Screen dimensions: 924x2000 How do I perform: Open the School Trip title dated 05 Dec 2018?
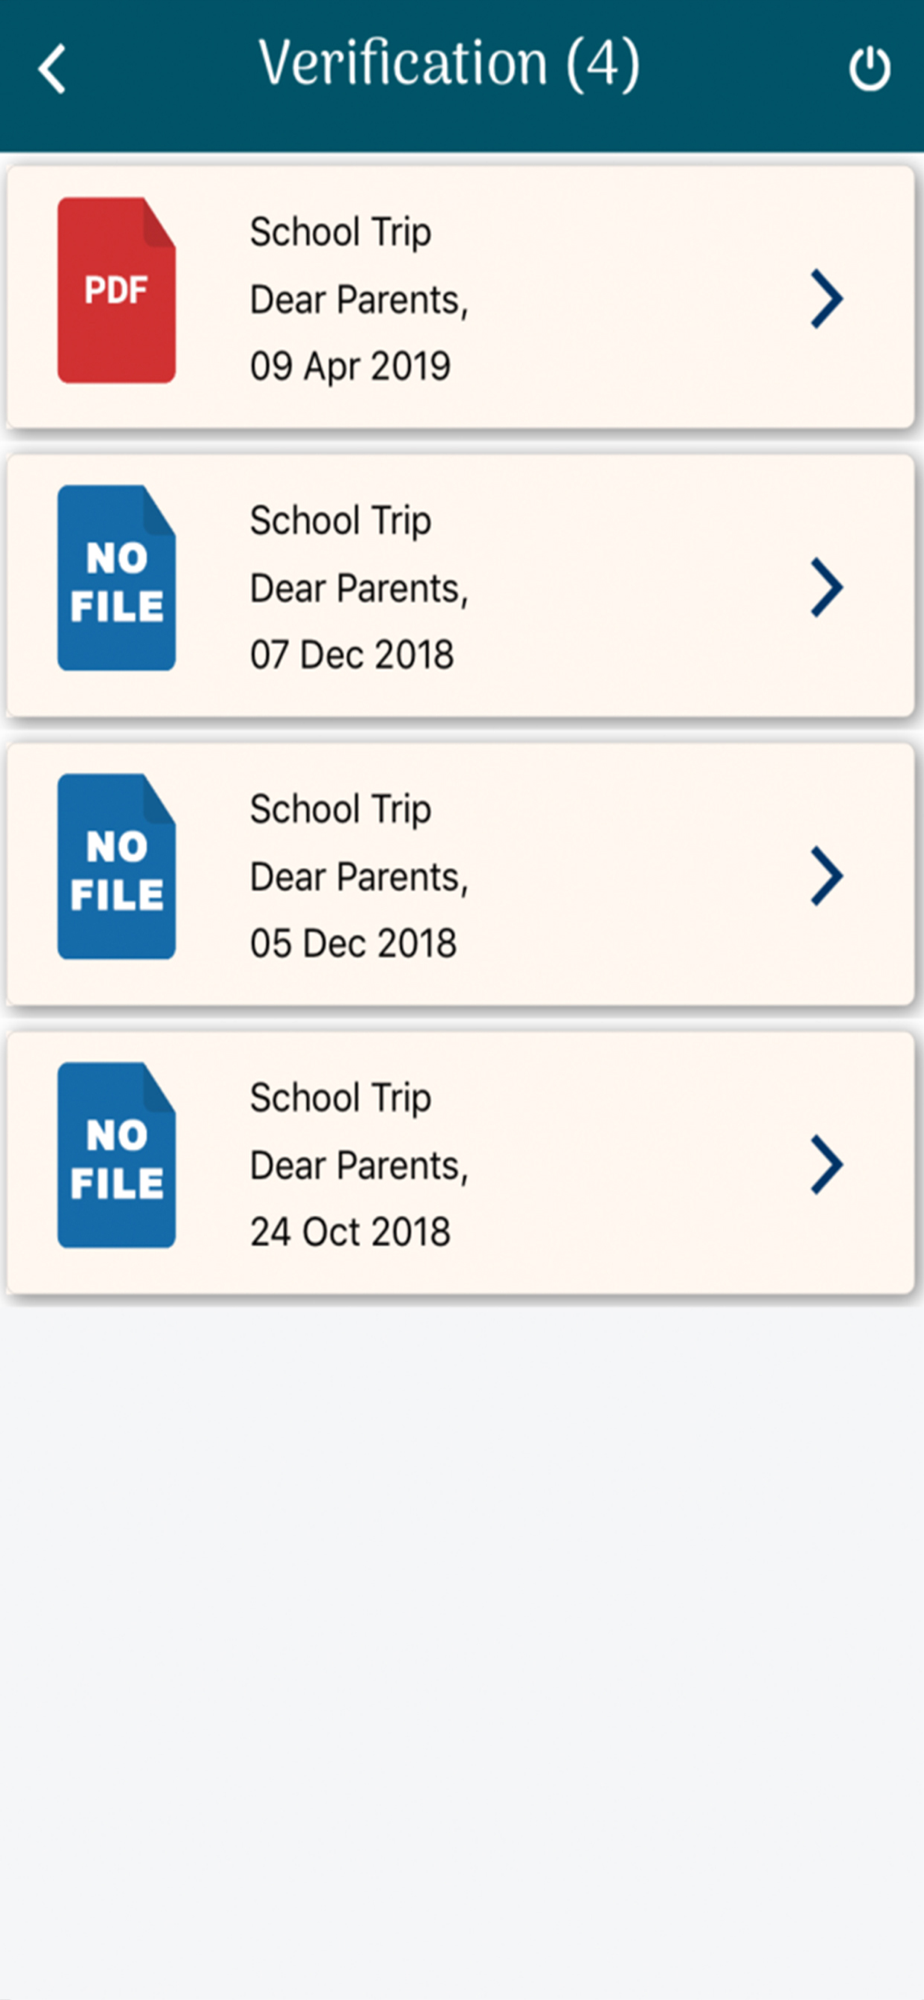[x=341, y=809]
